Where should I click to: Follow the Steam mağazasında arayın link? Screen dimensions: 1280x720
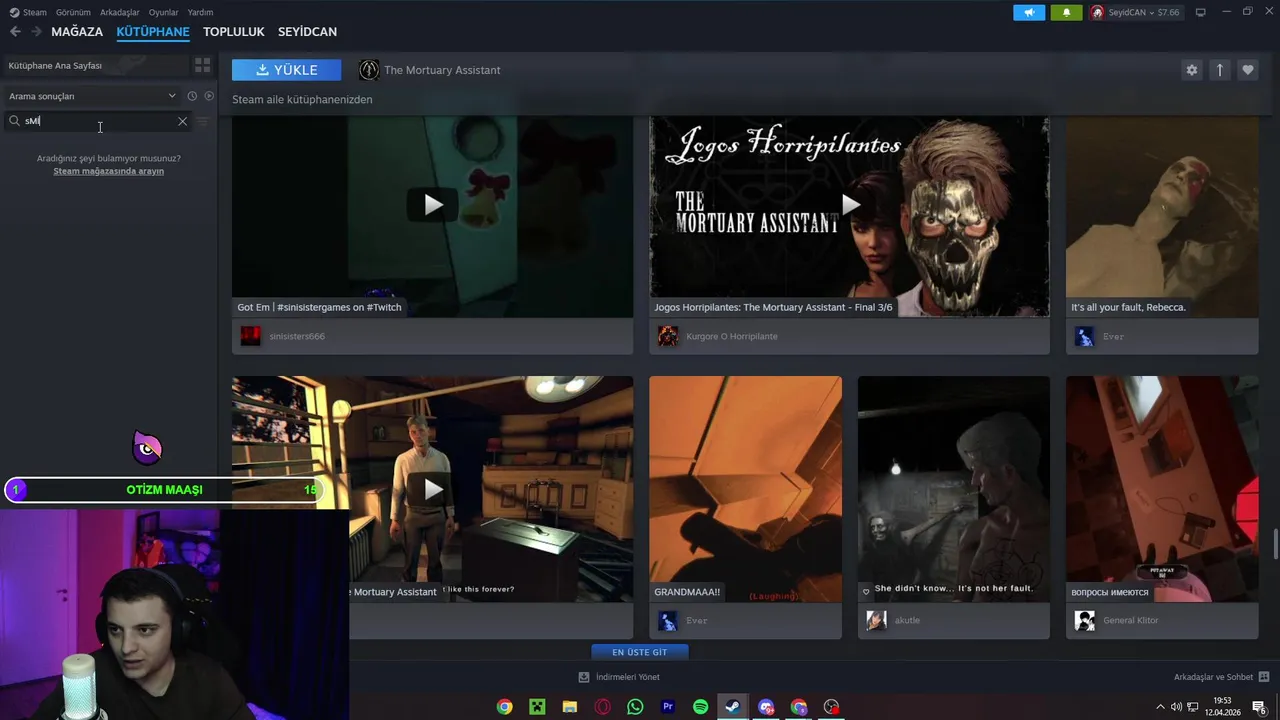tap(108, 171)
